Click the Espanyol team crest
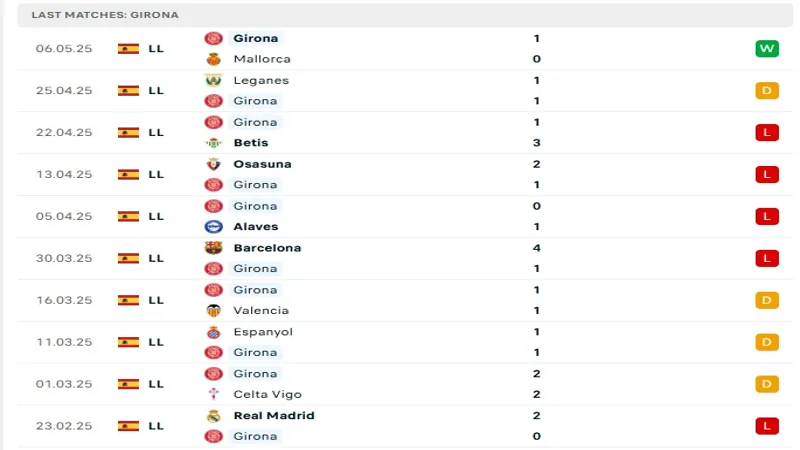The width and height of the screenshot is (800, 450). point(212,332)
